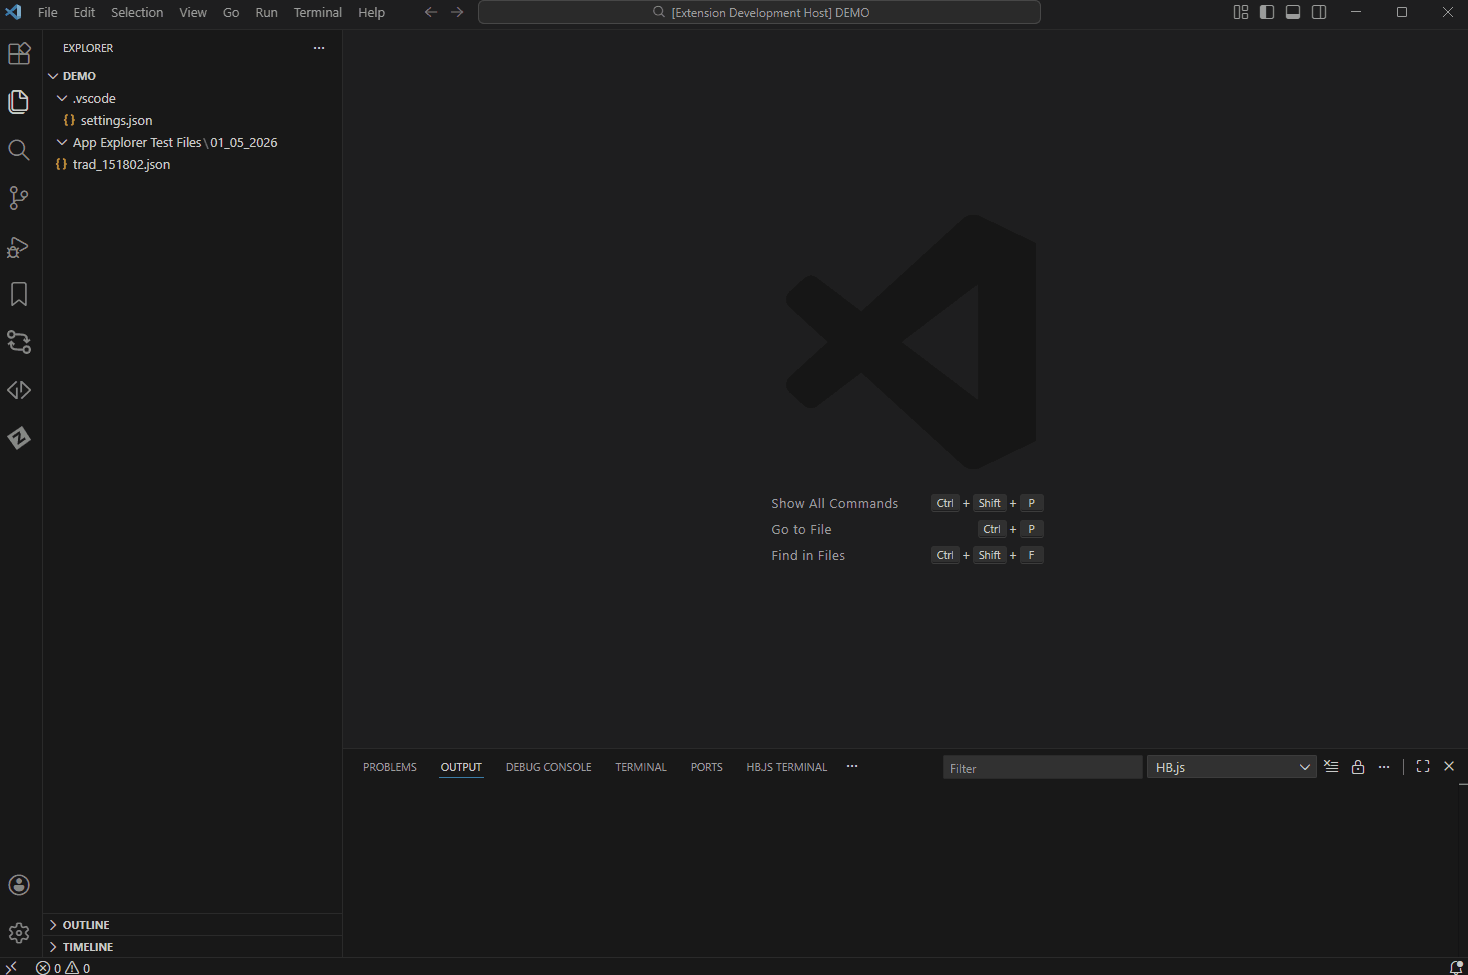Clear the output panel contents
The image size is (1468, 975).
(x=1331, y=767)
